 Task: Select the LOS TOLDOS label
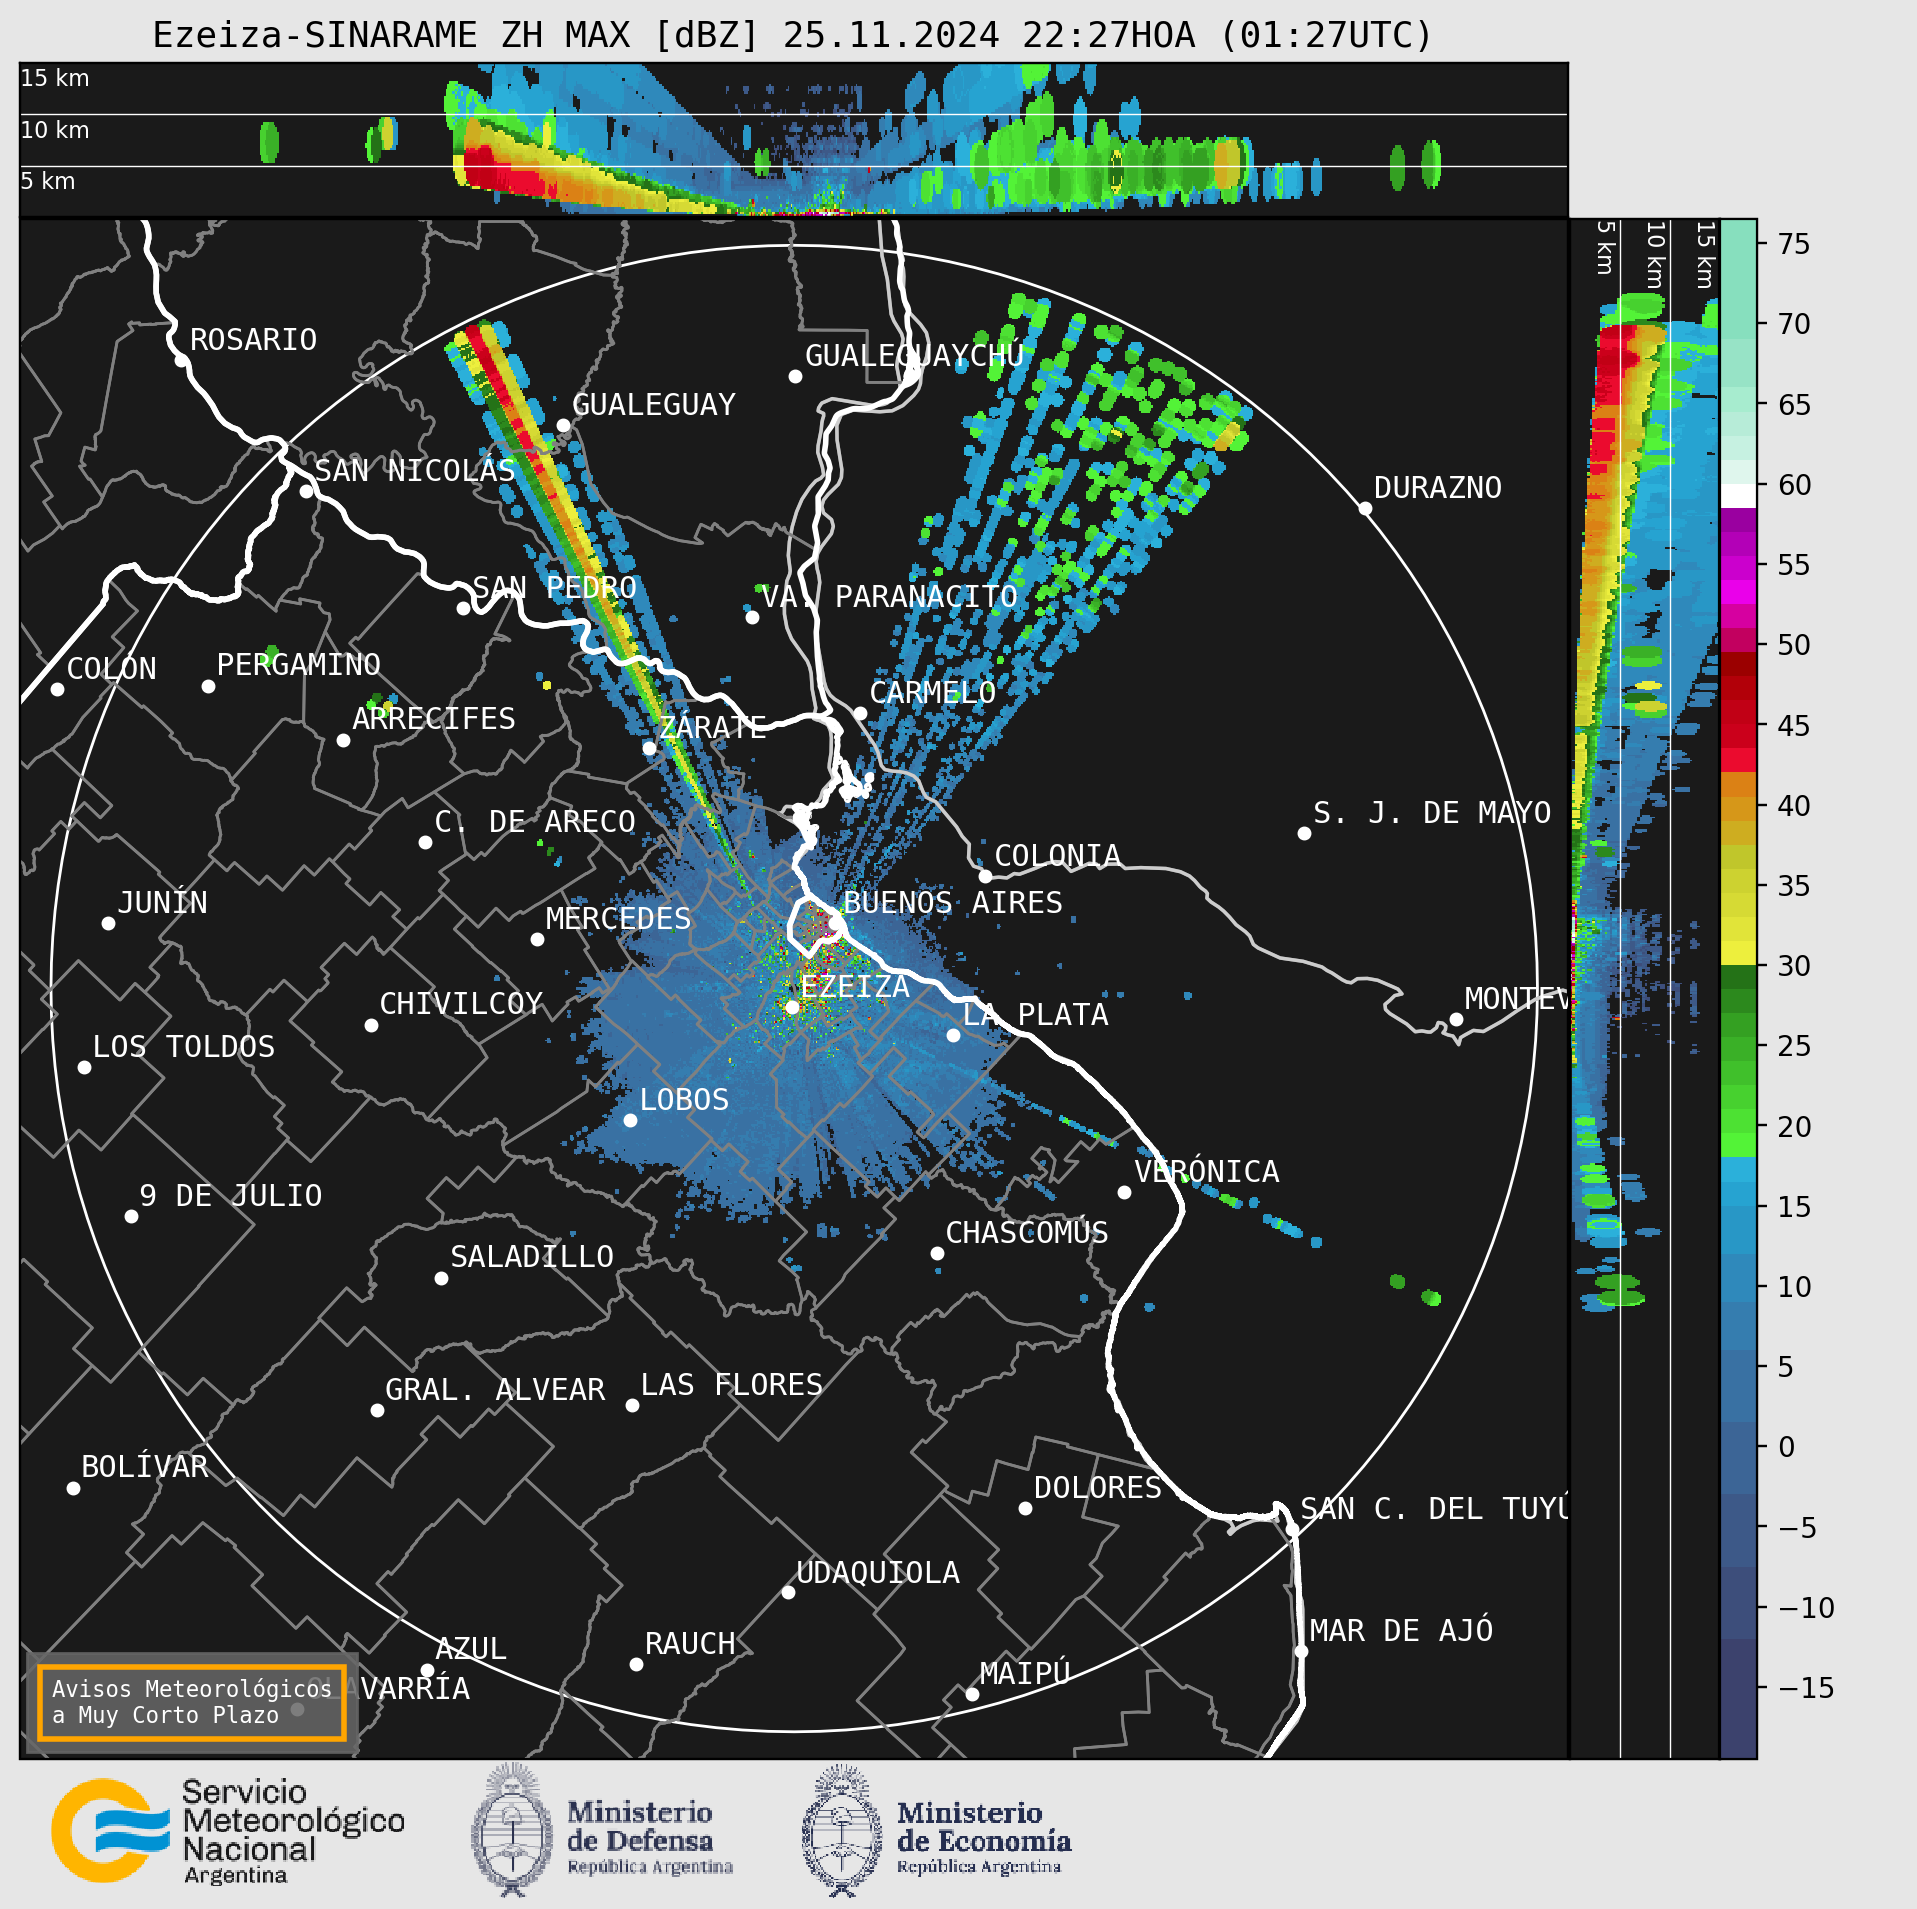183,1047
